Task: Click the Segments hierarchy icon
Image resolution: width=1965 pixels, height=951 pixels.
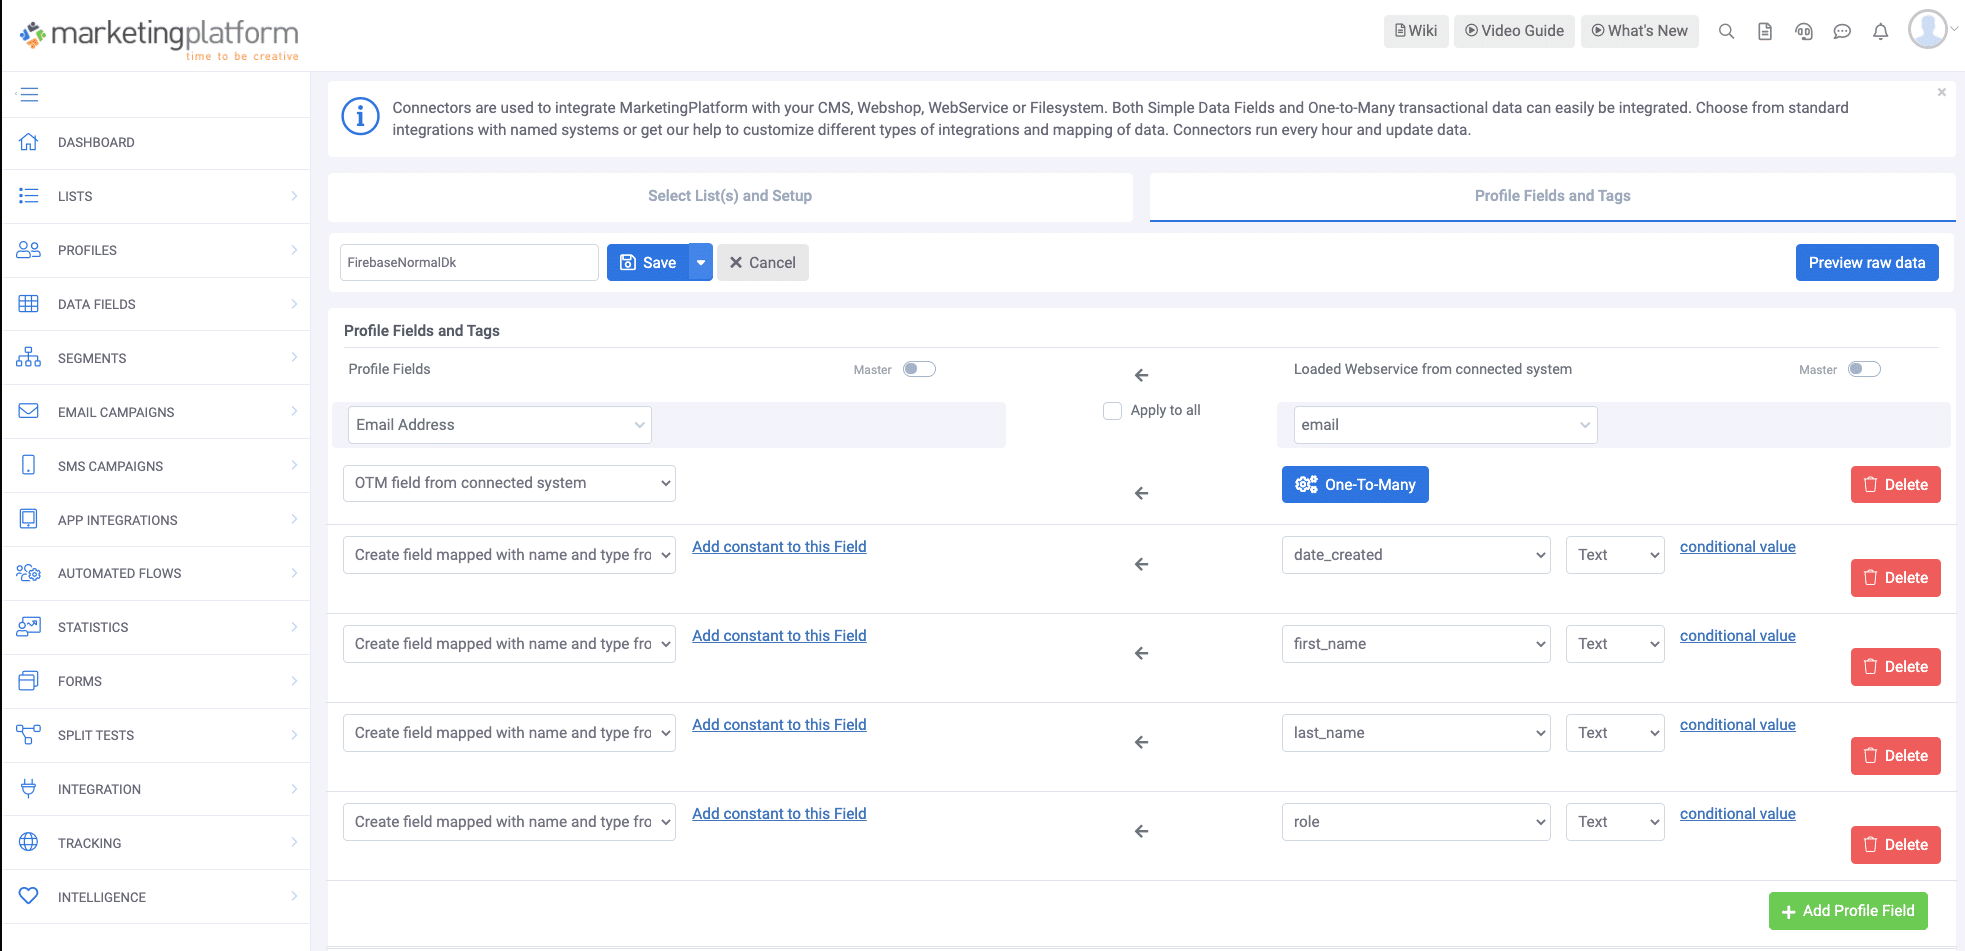Action: point(29,358)
